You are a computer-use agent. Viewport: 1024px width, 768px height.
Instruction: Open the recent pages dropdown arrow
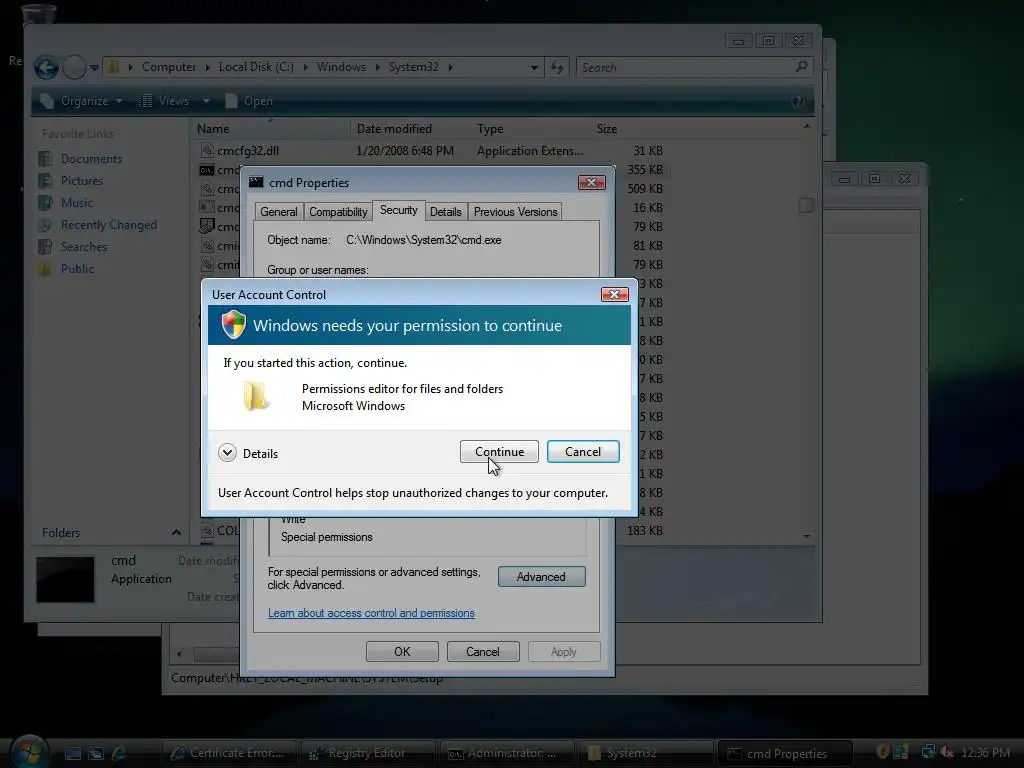[94, 67]
